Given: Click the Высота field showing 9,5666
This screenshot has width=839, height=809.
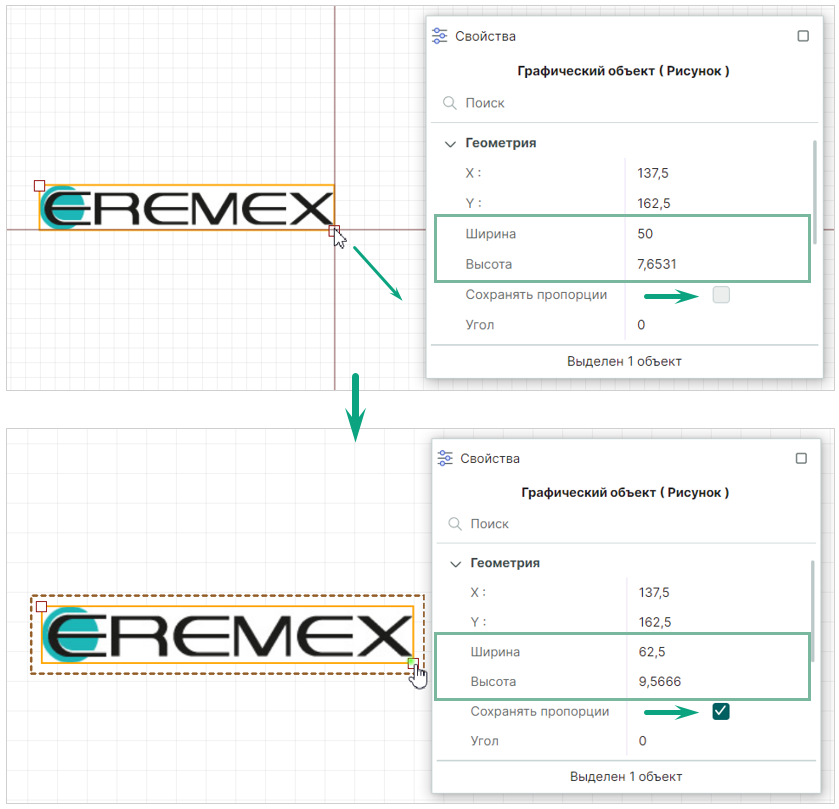Looking at the screenshot, I should tap(715, 682).
